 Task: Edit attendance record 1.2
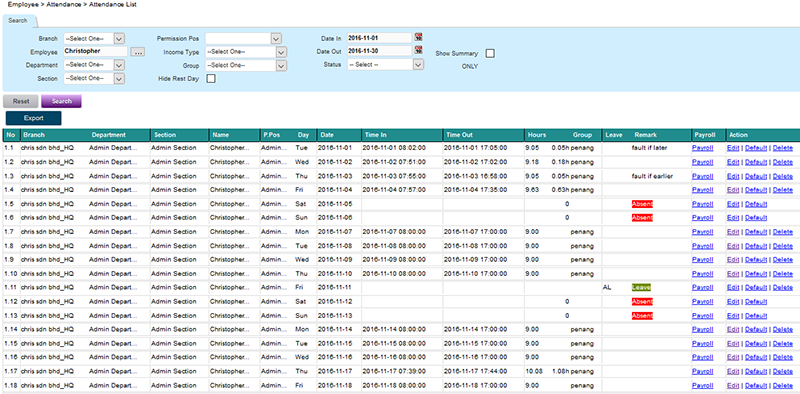(x=733, y=162)
